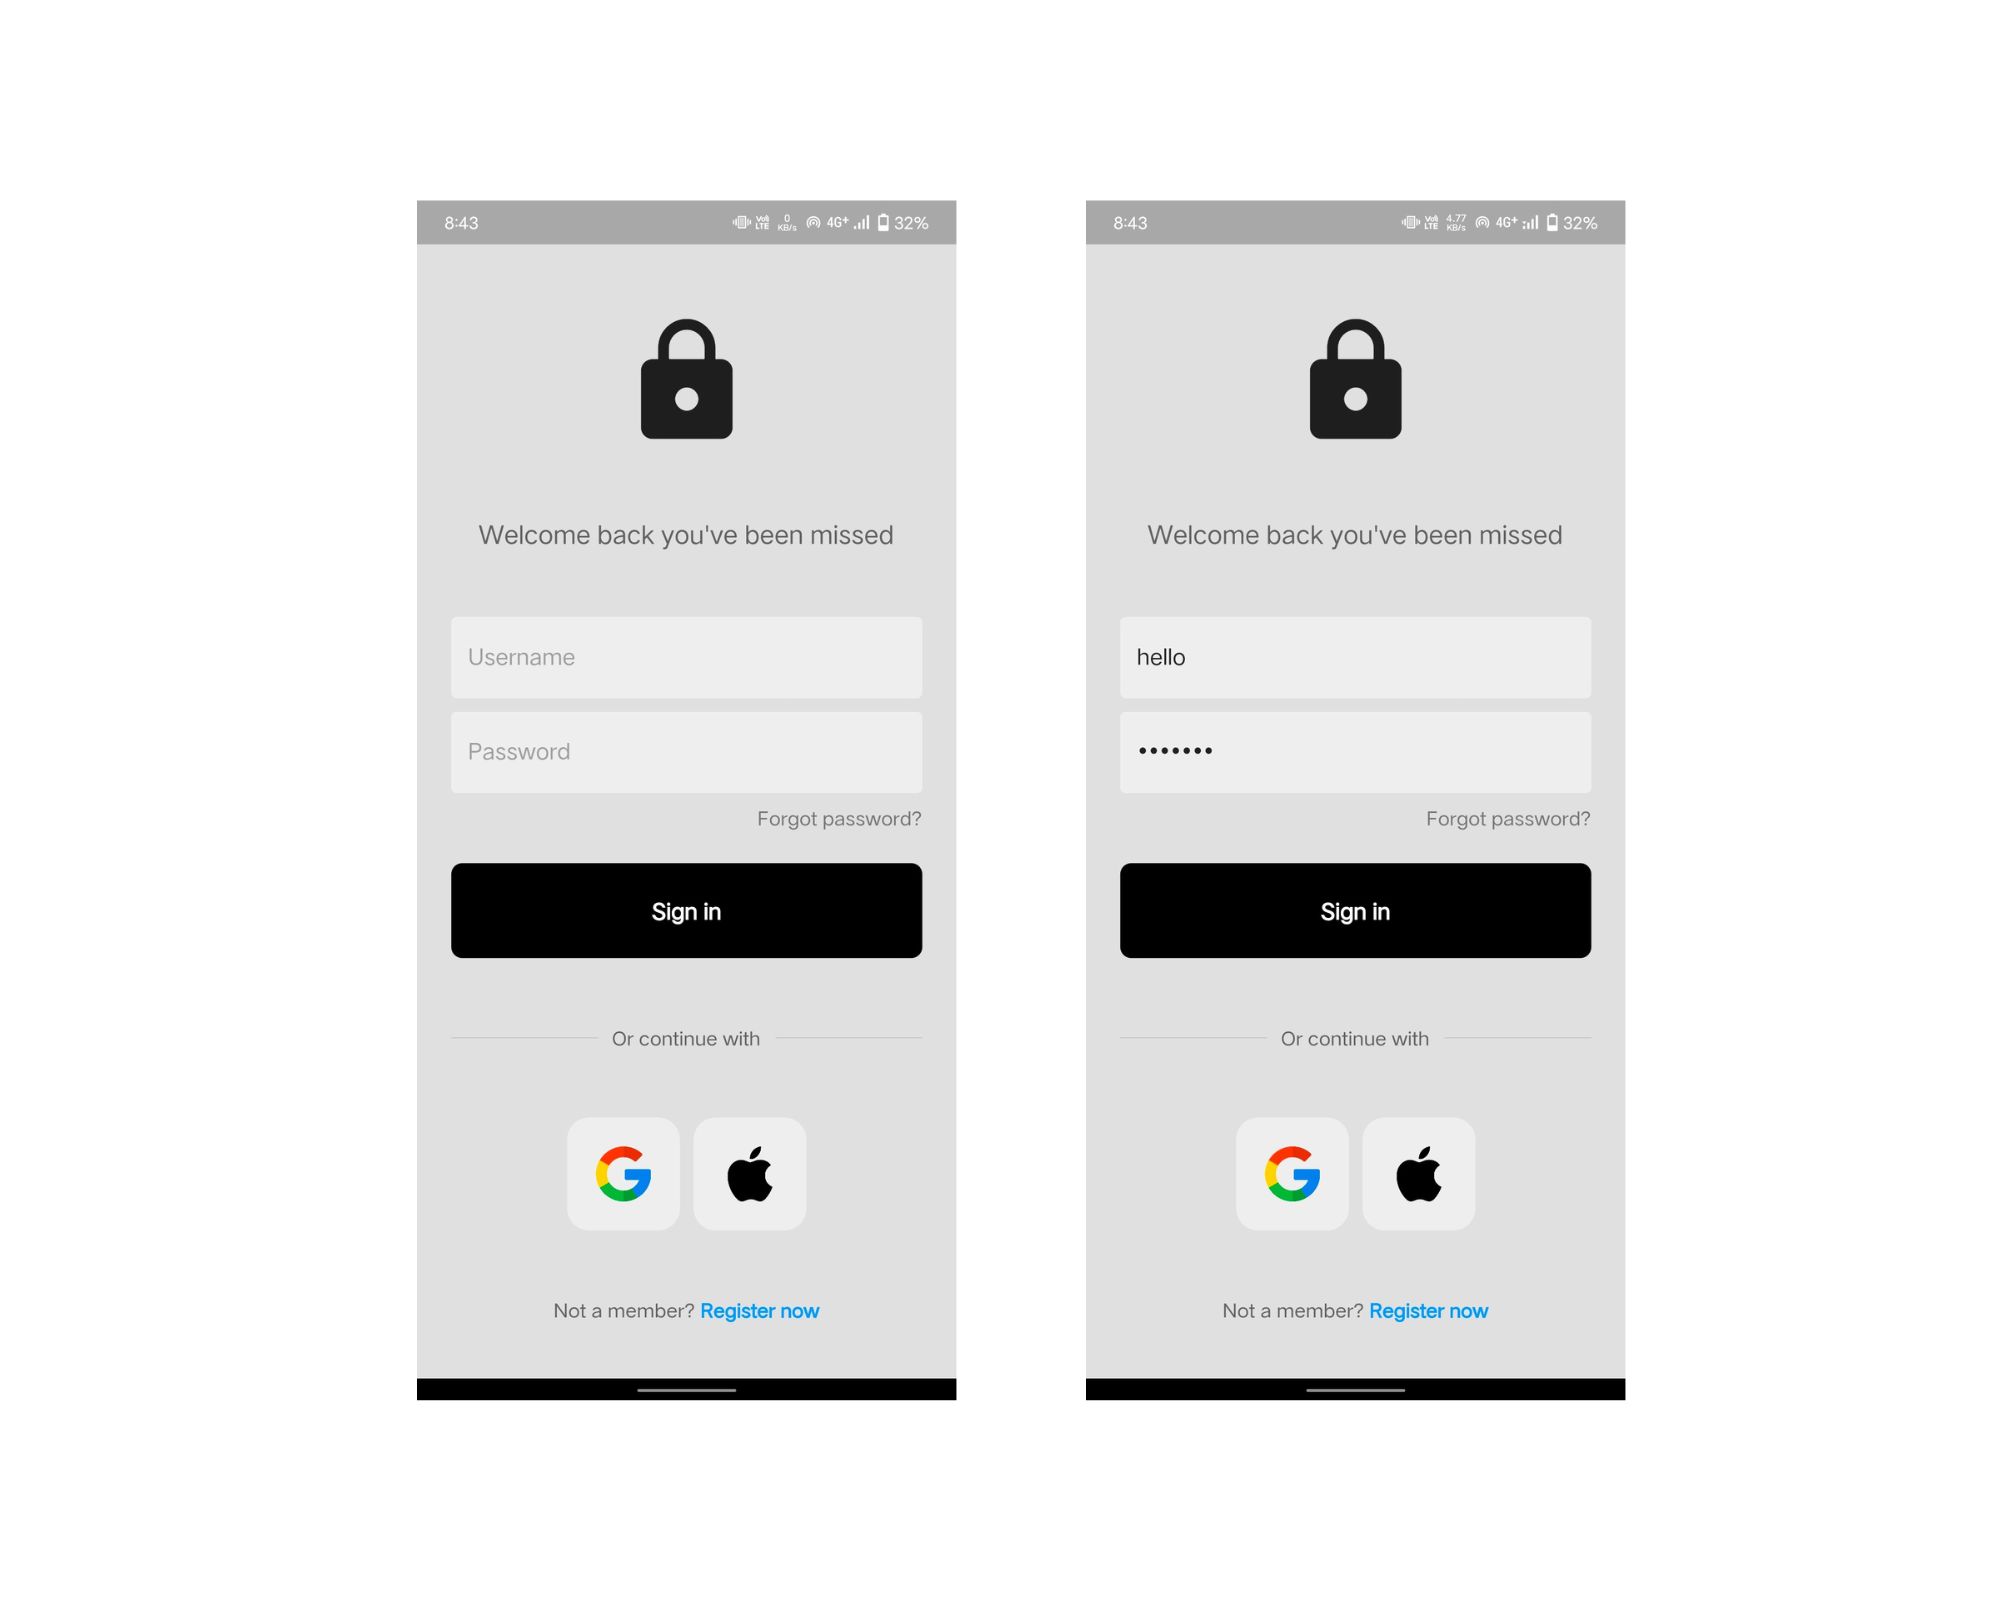Image resolution: width=2000 pixels, height=1600 pixels.
Task: Open Forgot password link on right screen
Action: [1508, 819]
